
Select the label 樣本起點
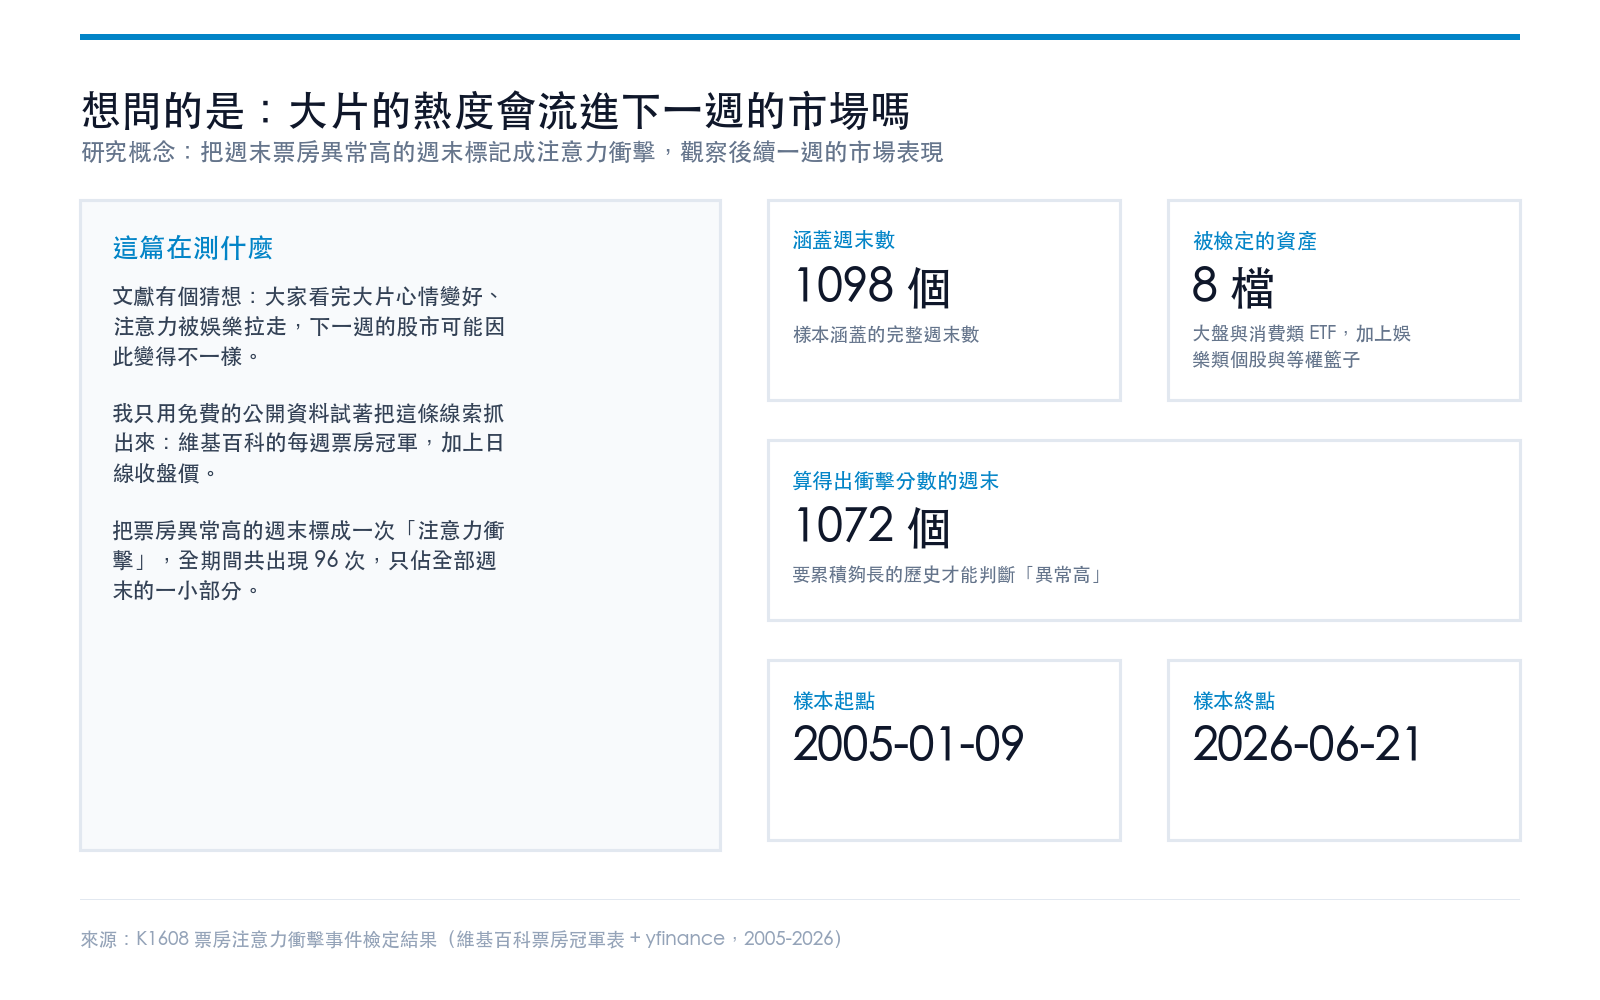click(834, 701)
